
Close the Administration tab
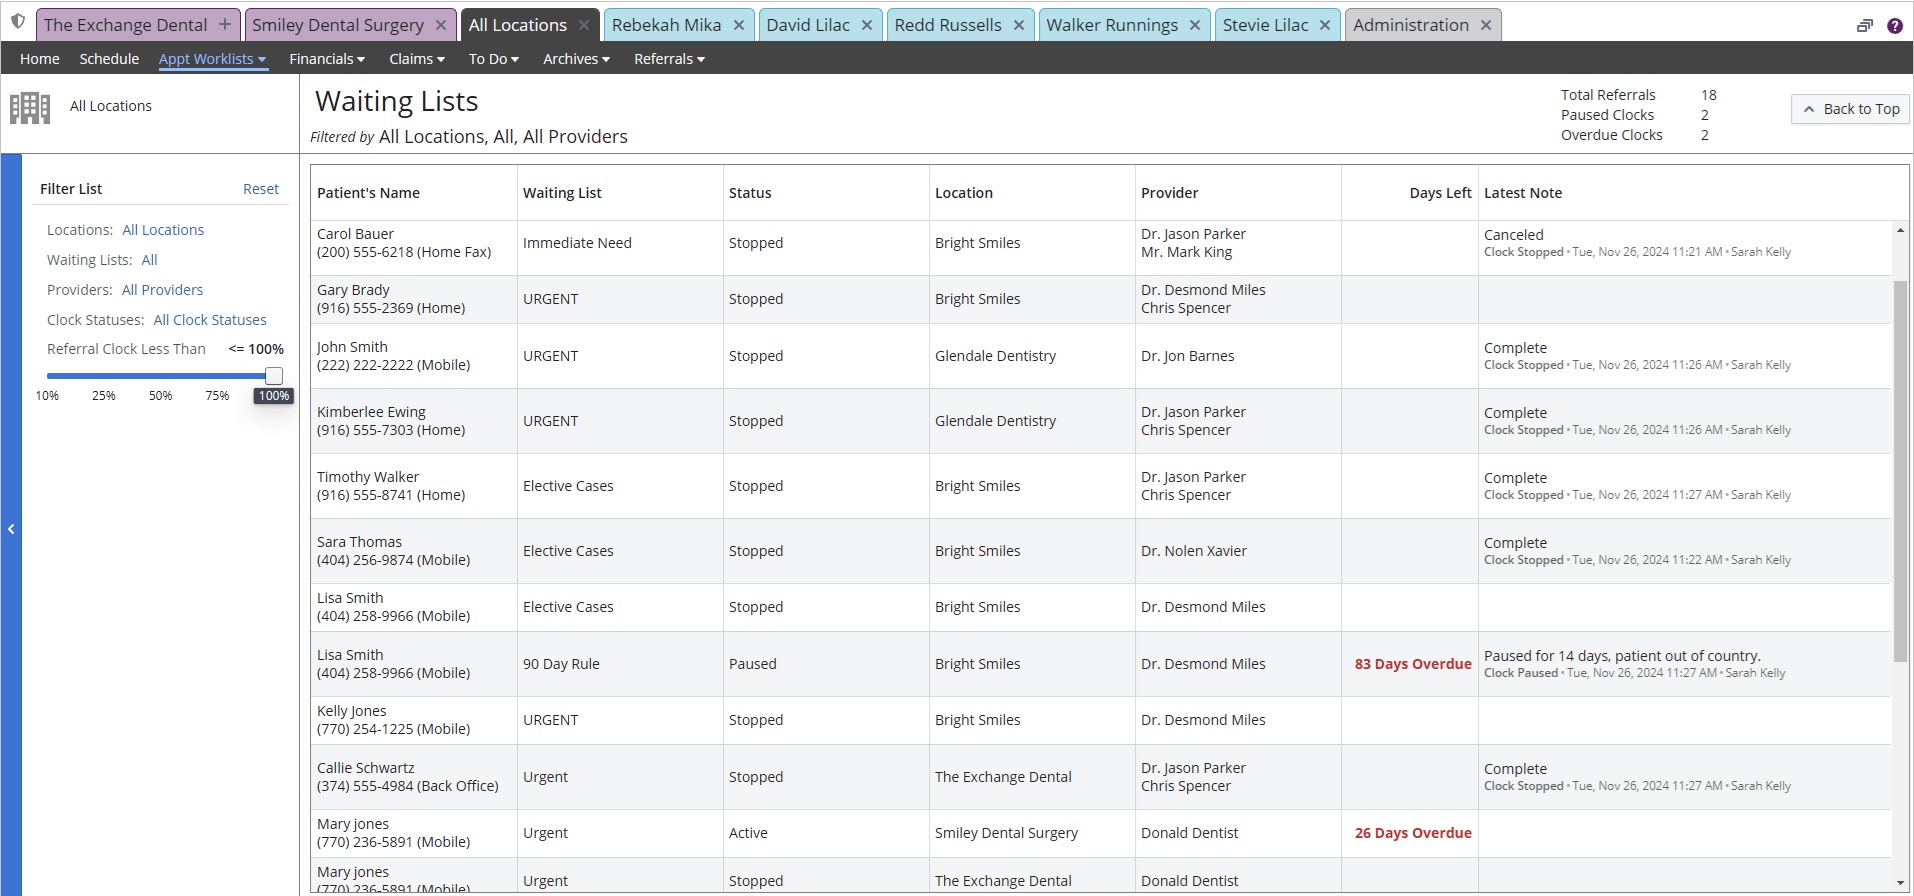1486,25
